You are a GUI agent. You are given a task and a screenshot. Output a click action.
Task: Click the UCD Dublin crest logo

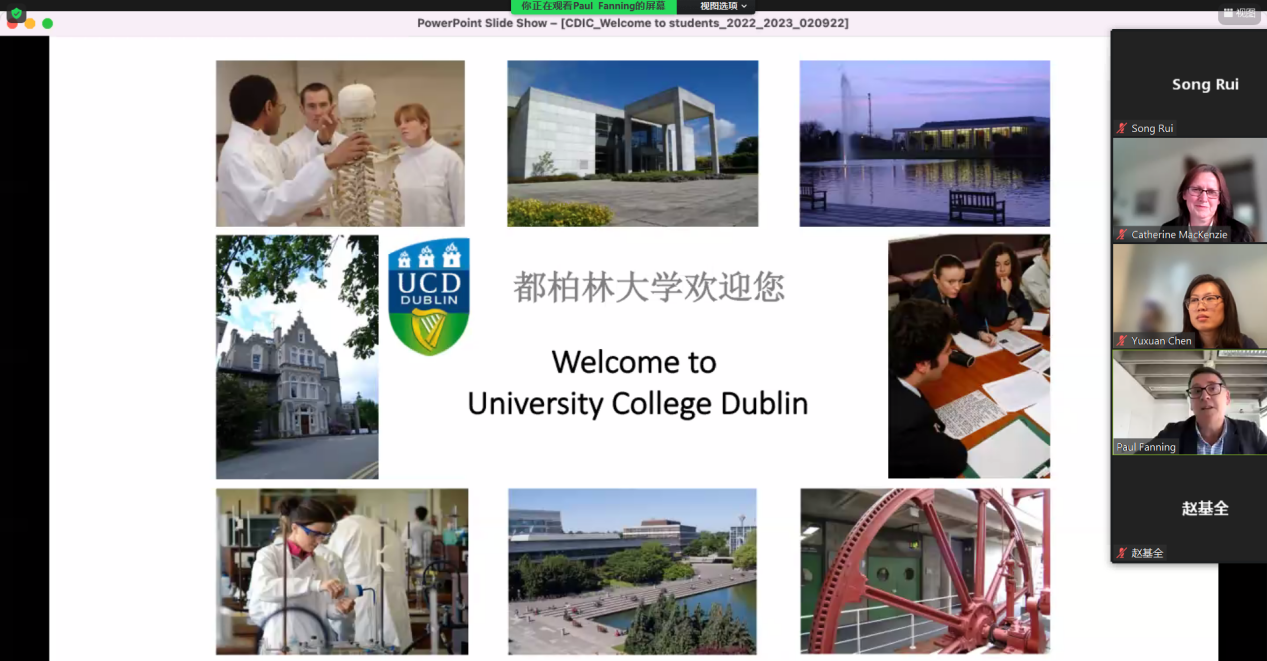(428, 296)
